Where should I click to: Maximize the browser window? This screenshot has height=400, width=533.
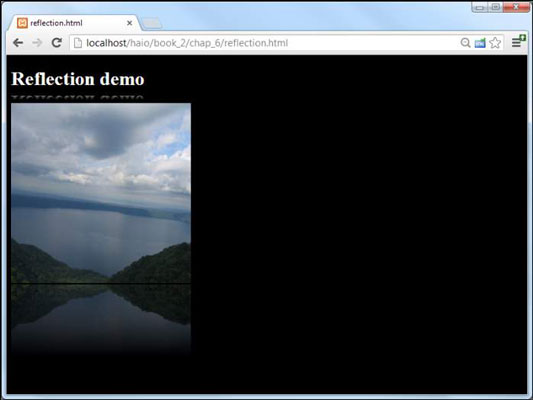[495, 7]
